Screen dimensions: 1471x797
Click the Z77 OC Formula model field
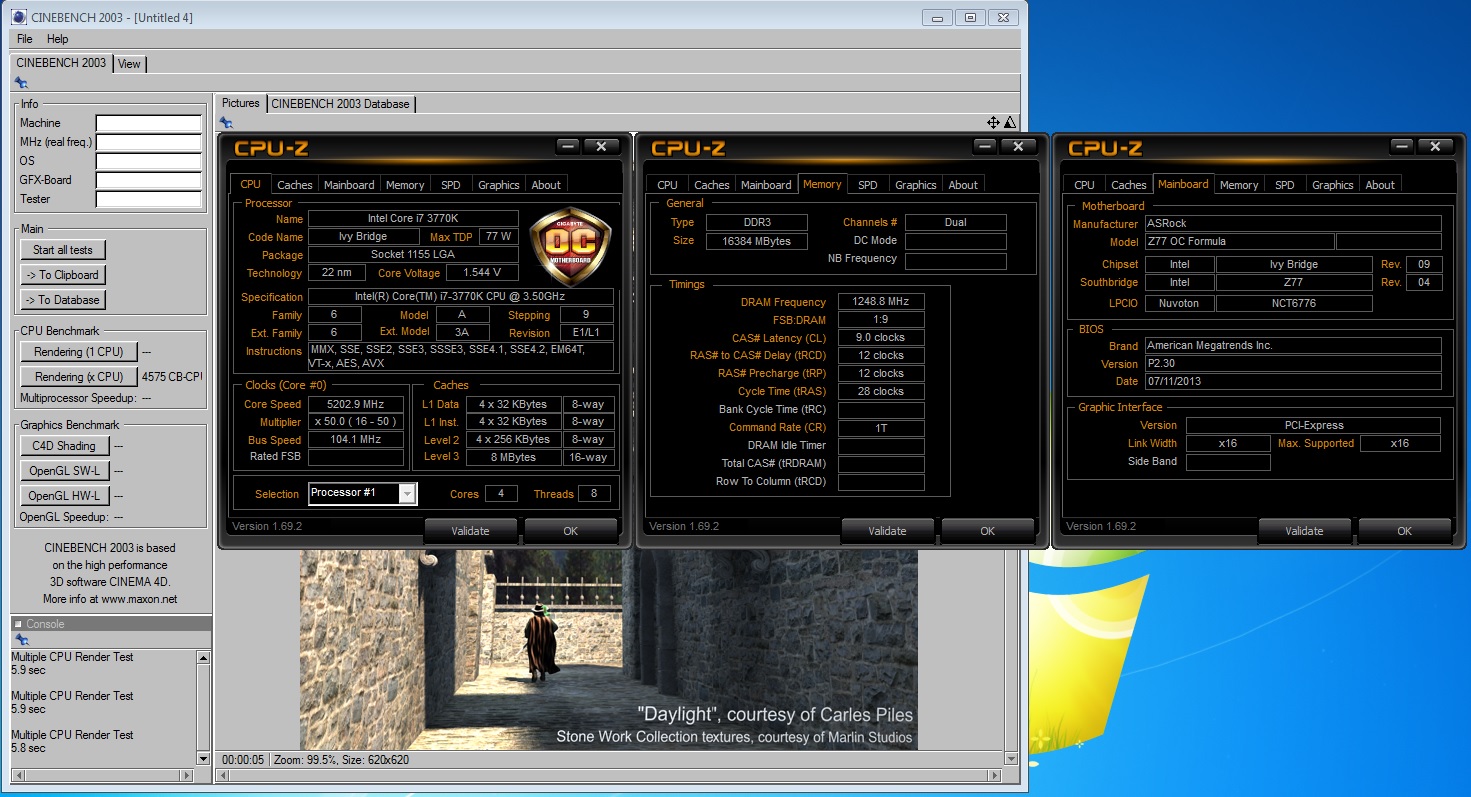pos(1239,242)
